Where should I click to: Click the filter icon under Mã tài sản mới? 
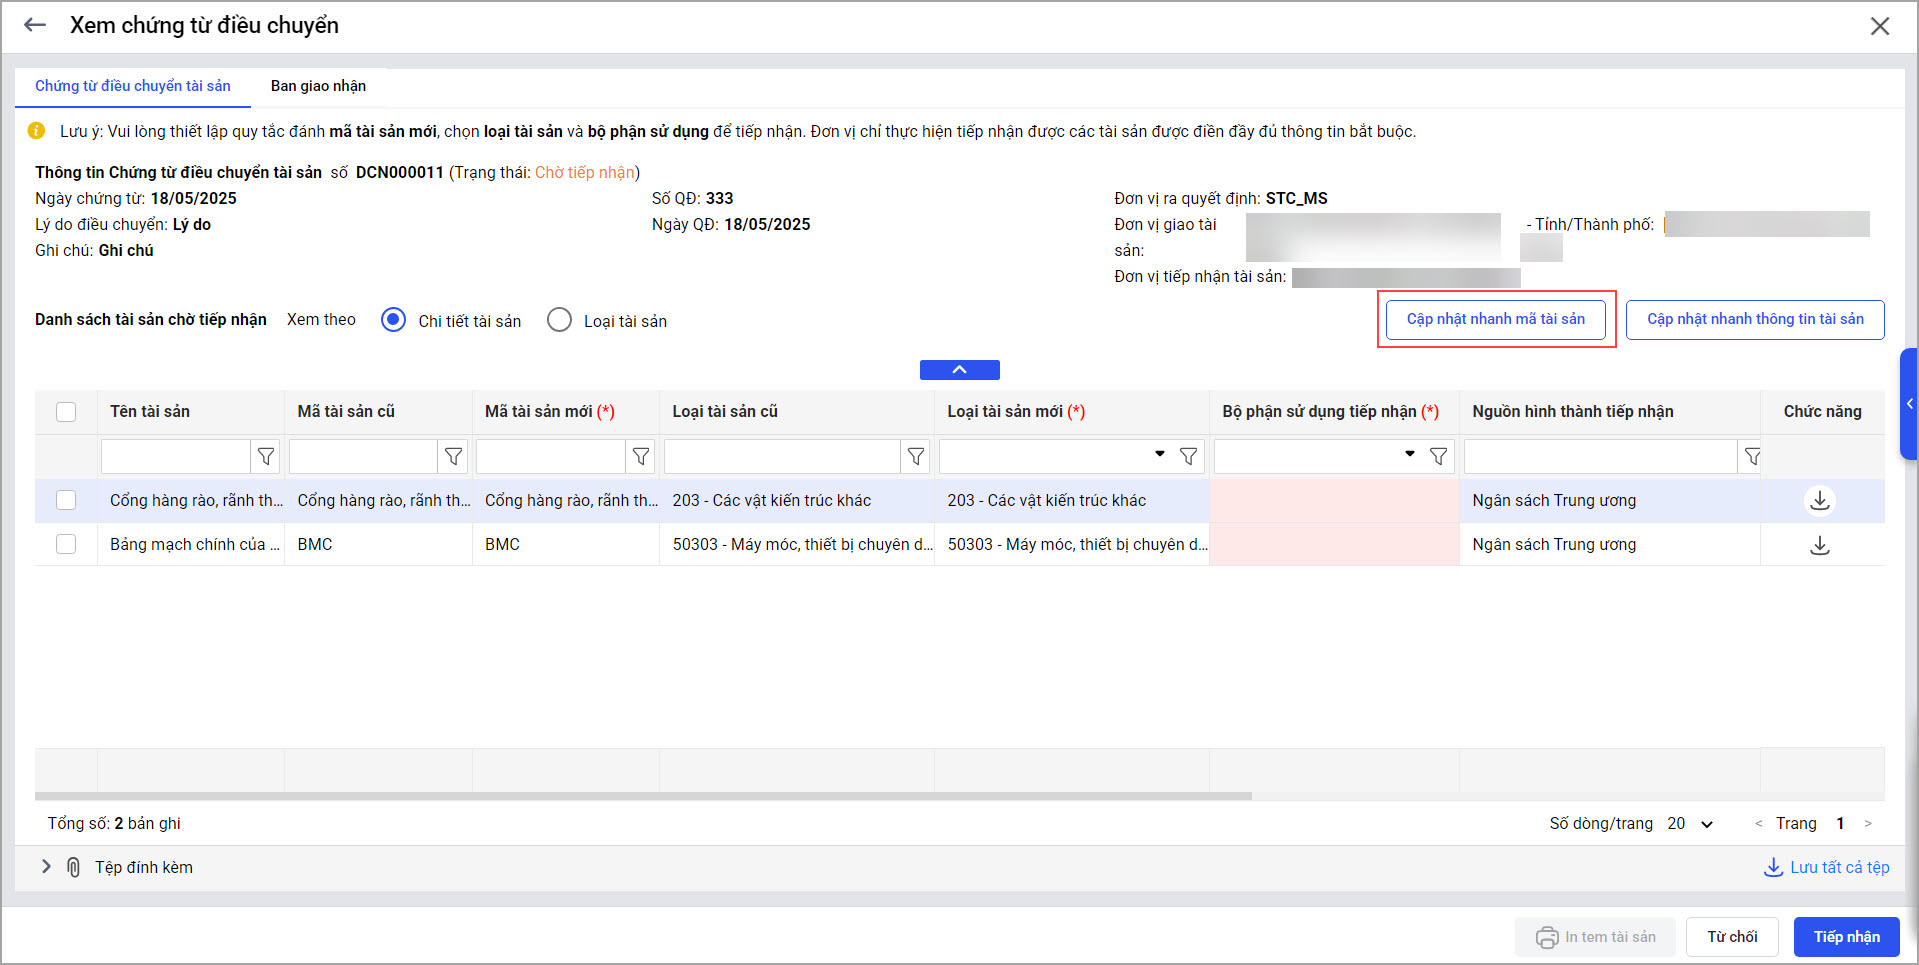pyautogui.click(x=641, y=457)
